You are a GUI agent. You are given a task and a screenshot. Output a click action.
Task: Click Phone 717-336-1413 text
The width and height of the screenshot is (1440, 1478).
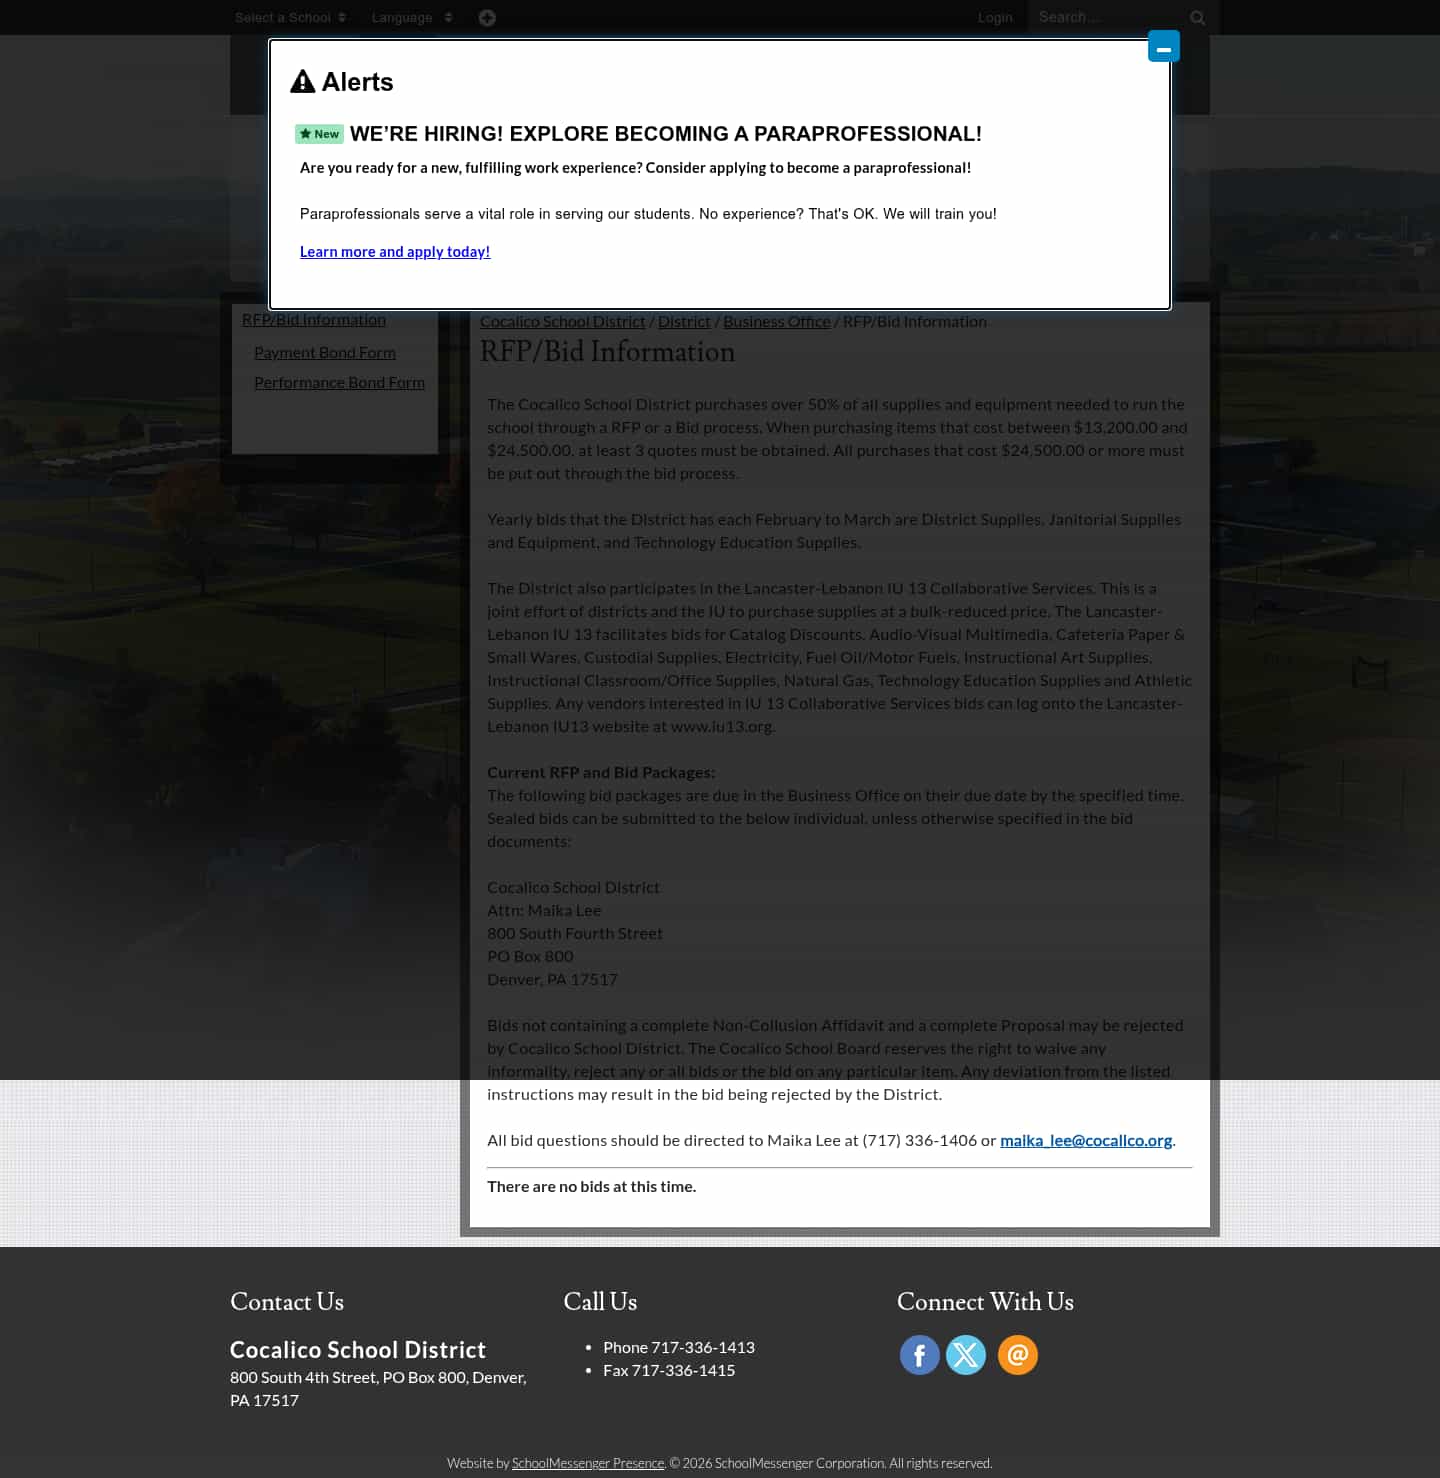point(679,1348)
